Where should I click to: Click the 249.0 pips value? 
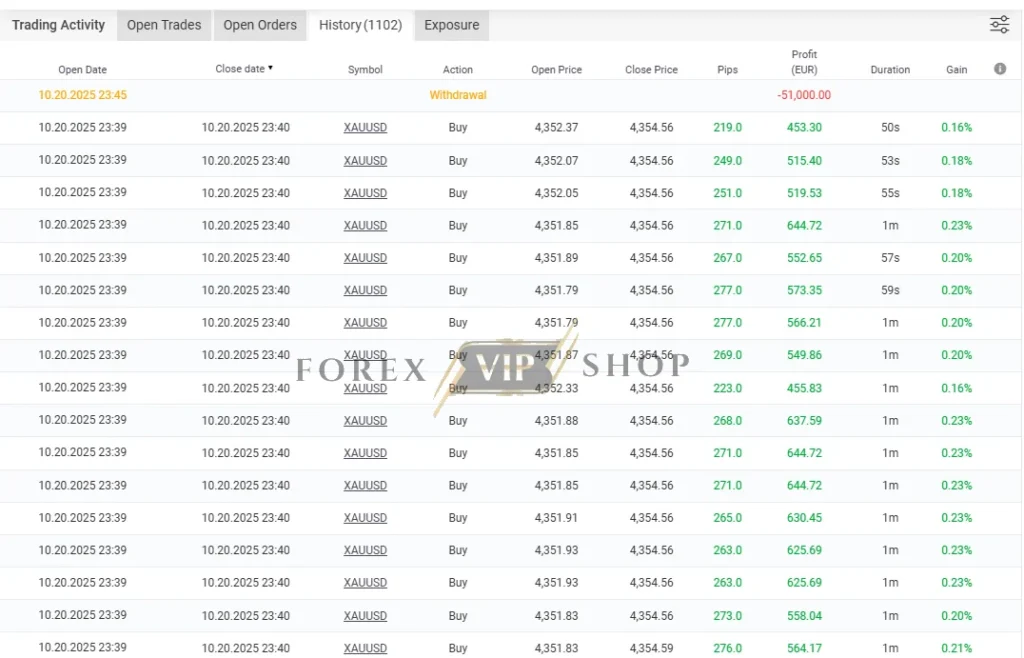coord(728,161)
